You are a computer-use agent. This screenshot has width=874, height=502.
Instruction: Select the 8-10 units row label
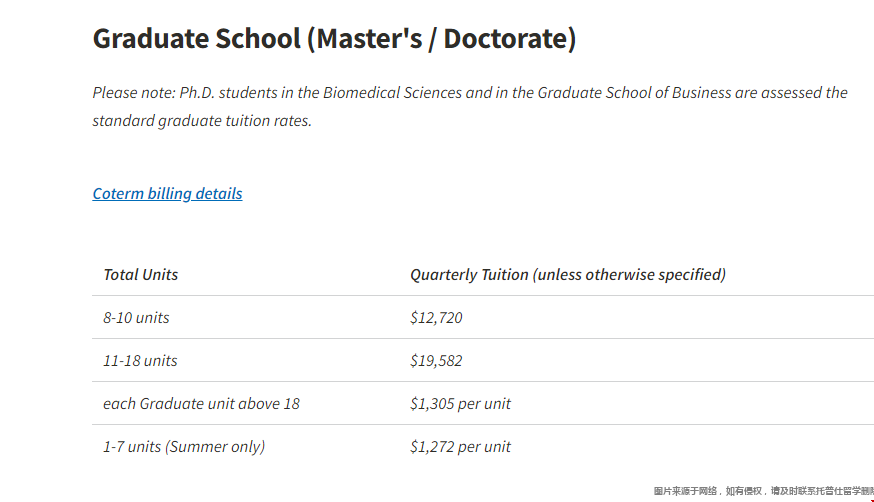tap(136, 318)
